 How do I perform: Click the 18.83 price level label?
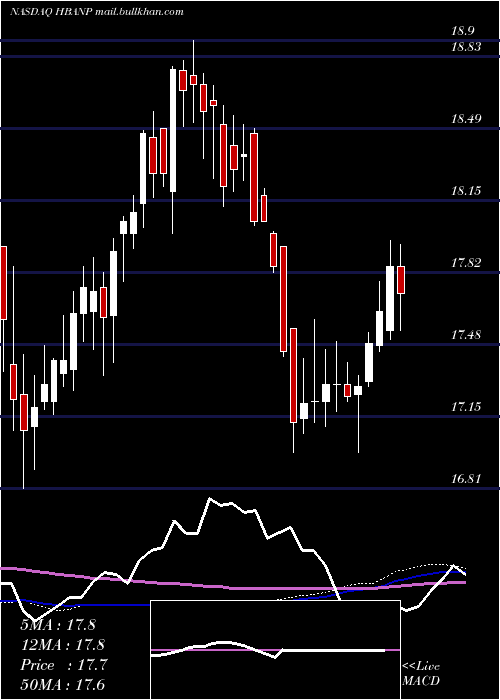(x=467, y=47)
